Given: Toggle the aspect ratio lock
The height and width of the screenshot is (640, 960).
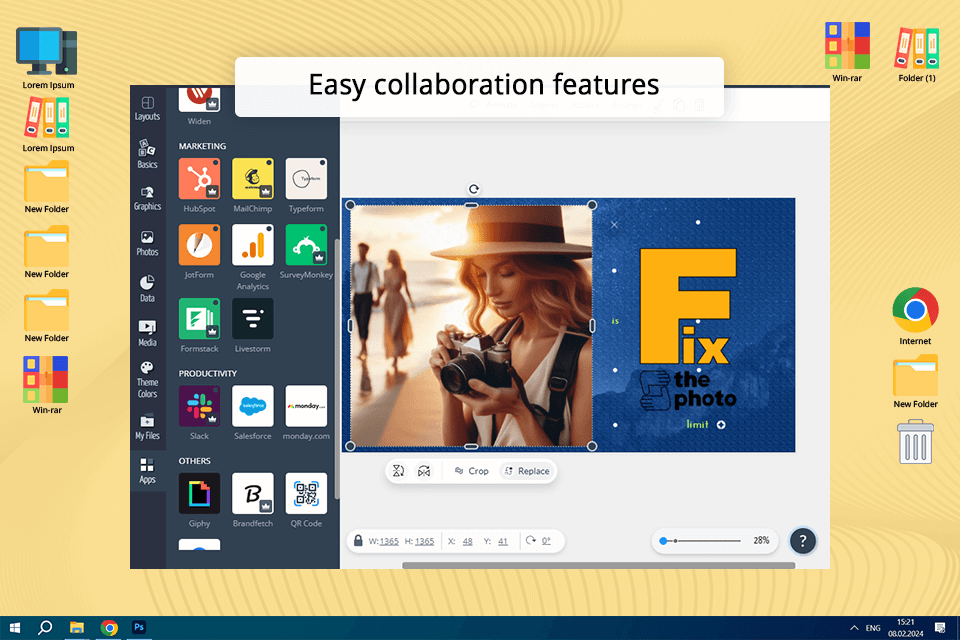Looking at the screenshot, I should [358, 541].
